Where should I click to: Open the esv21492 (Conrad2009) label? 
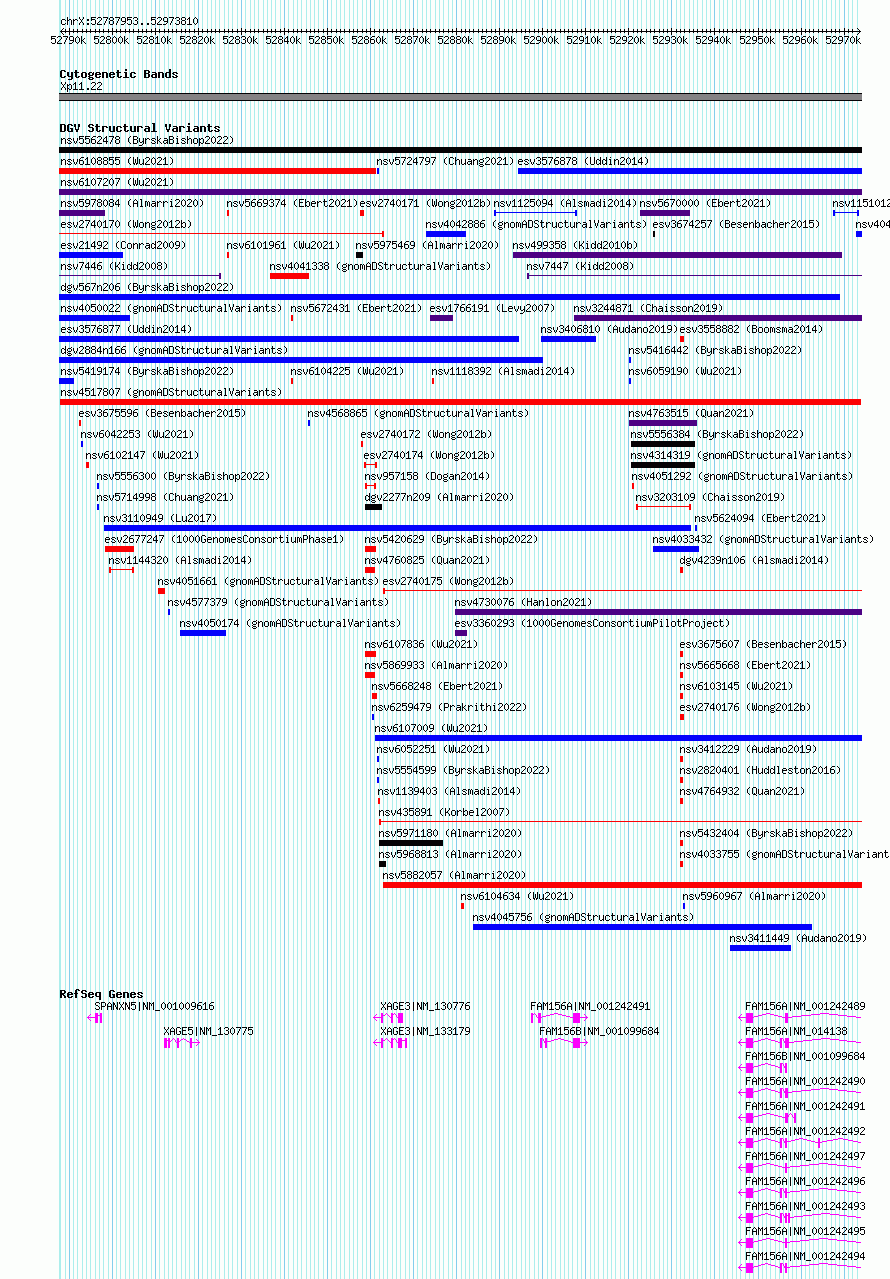coord(122,245)
